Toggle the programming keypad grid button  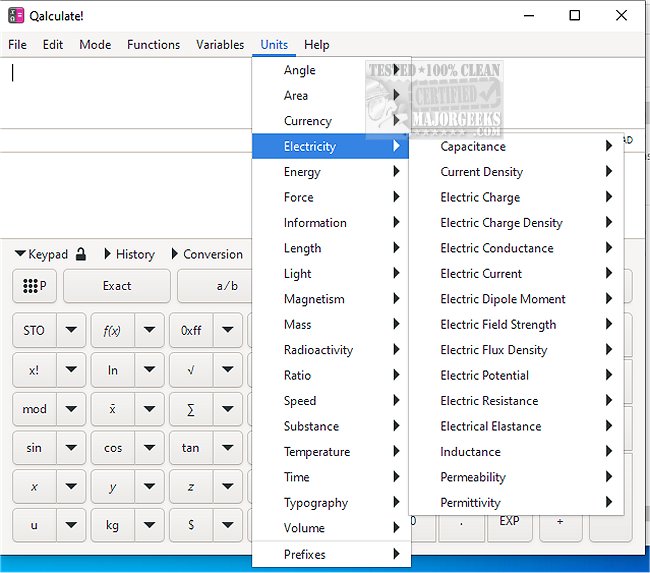pos(34,286)
